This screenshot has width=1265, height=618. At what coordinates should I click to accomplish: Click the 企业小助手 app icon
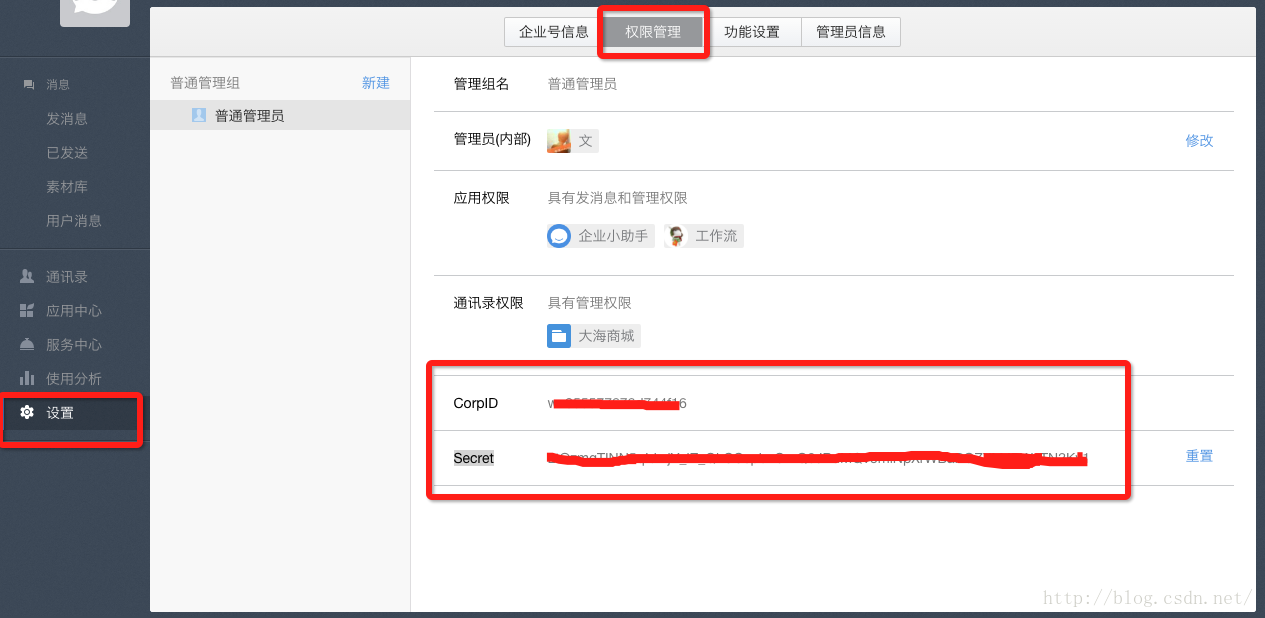559,236
